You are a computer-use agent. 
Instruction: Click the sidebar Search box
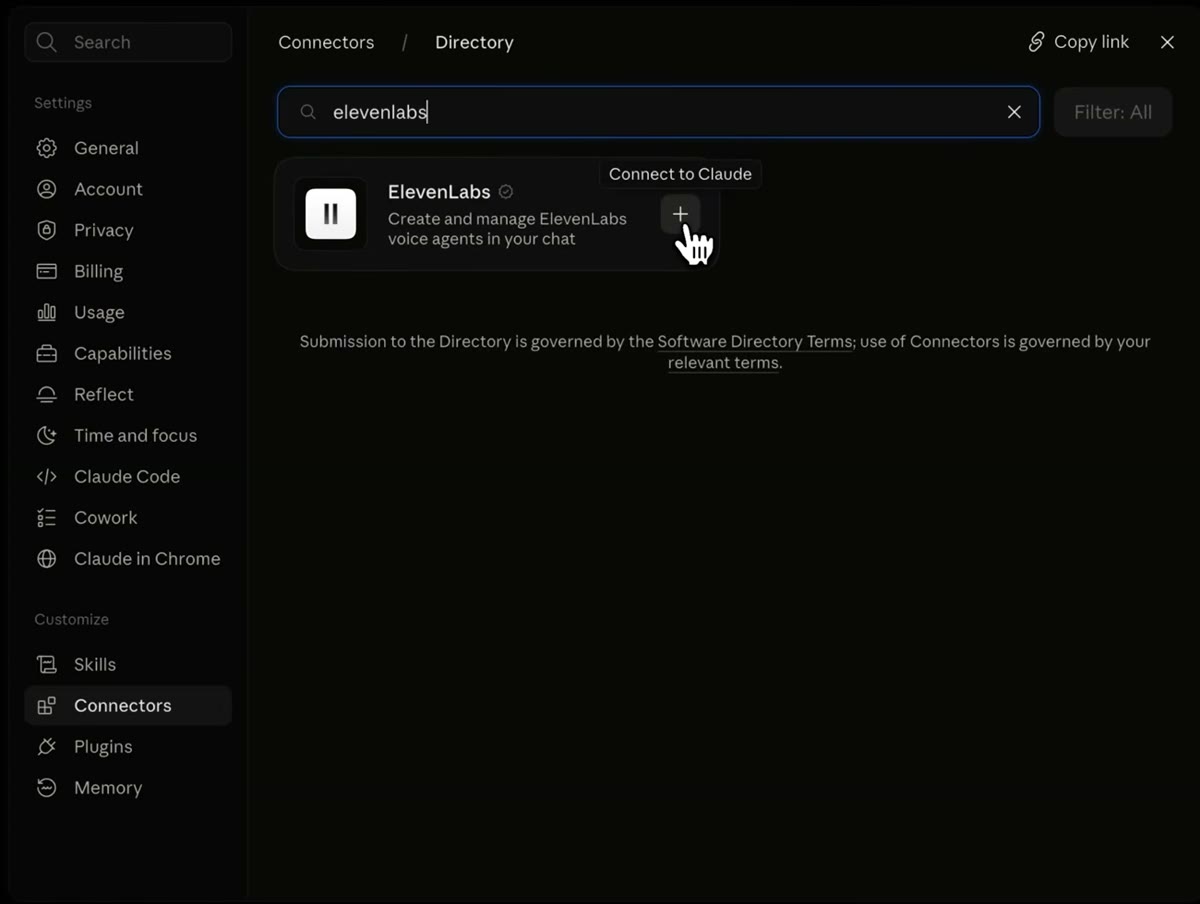[128, 42]
